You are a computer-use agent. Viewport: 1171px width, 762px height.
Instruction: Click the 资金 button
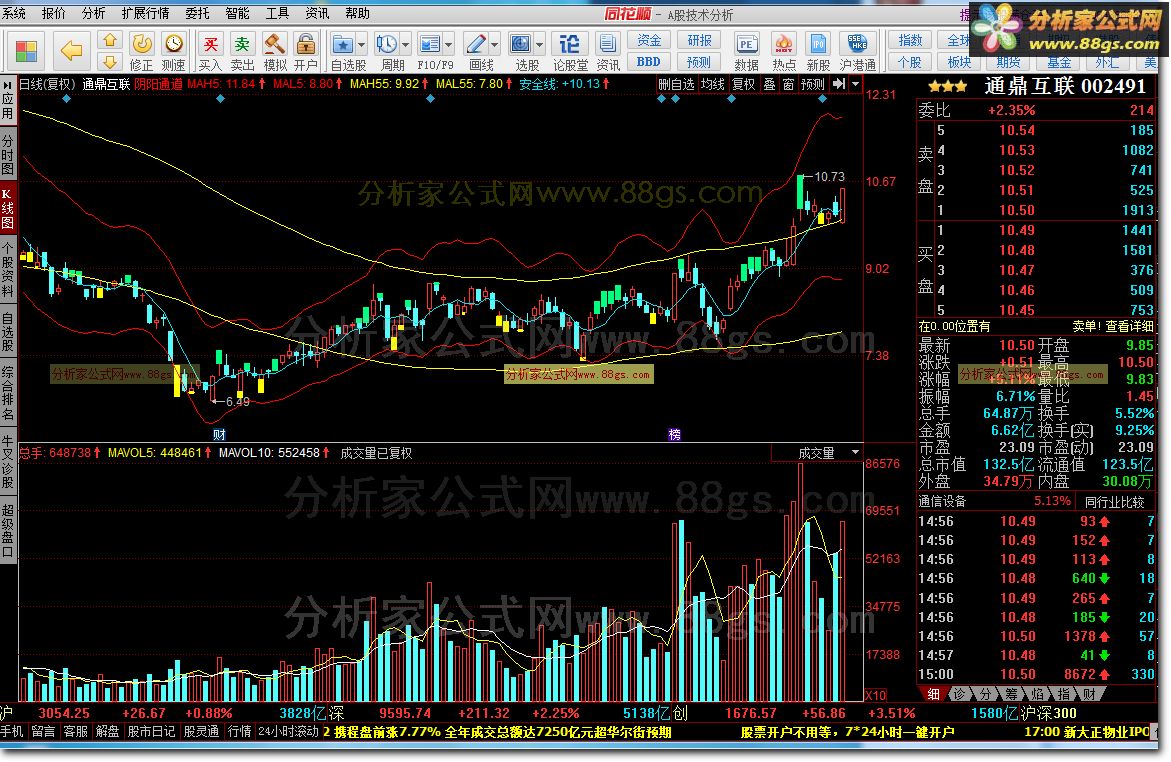649,40
